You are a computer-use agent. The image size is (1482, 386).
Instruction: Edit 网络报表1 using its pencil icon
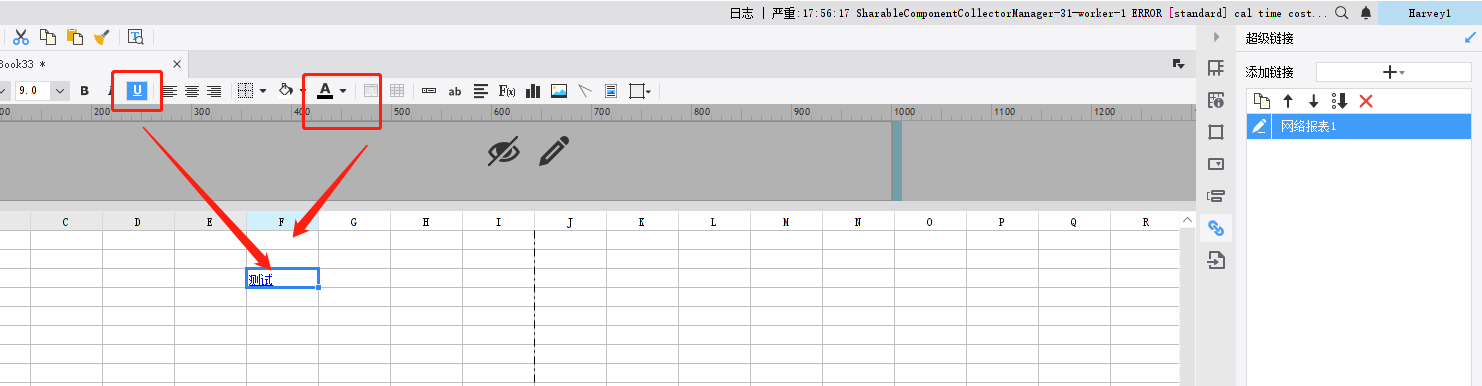coord(1260,126)
